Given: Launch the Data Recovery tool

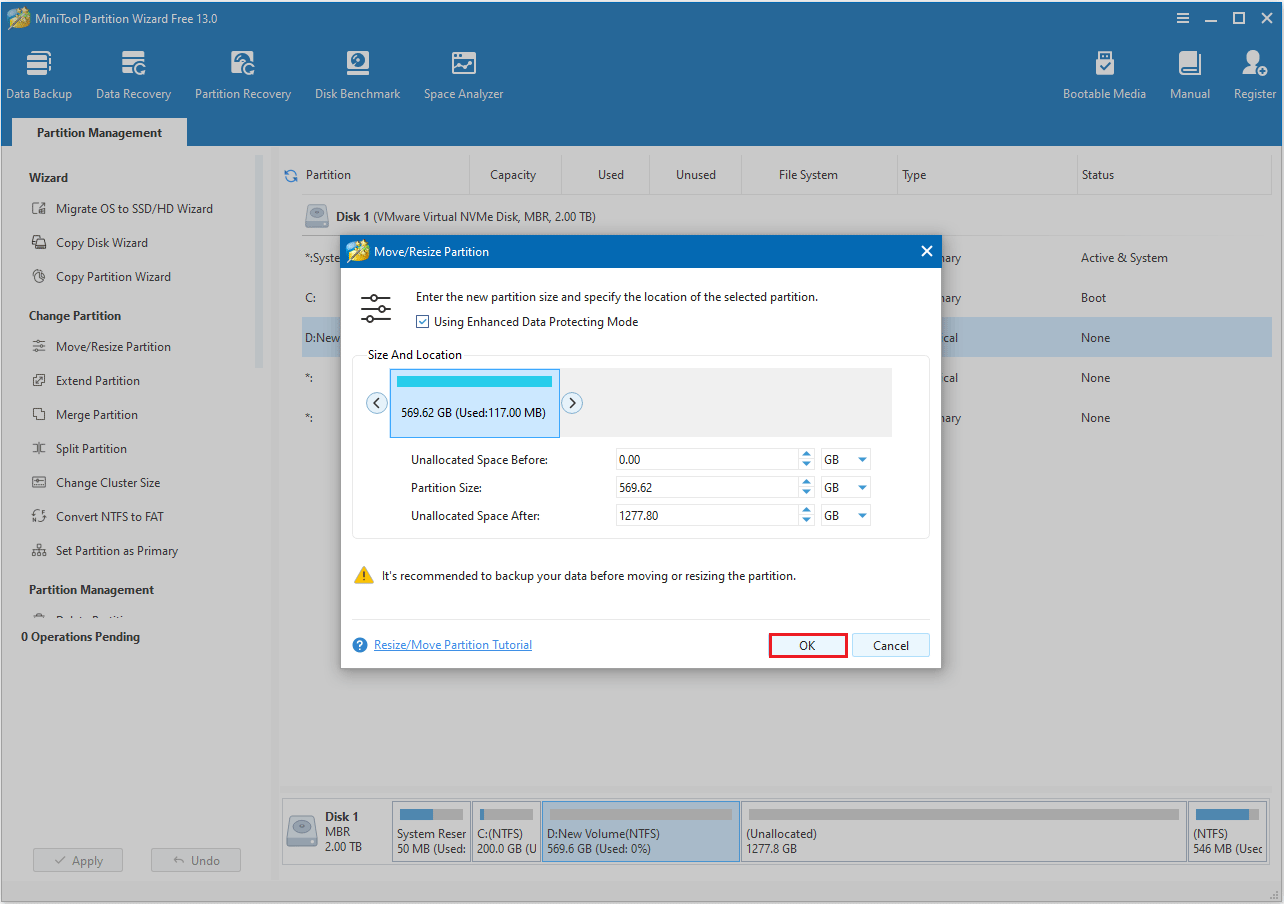Looking at the screenshot, I should [x=133, y=75].
